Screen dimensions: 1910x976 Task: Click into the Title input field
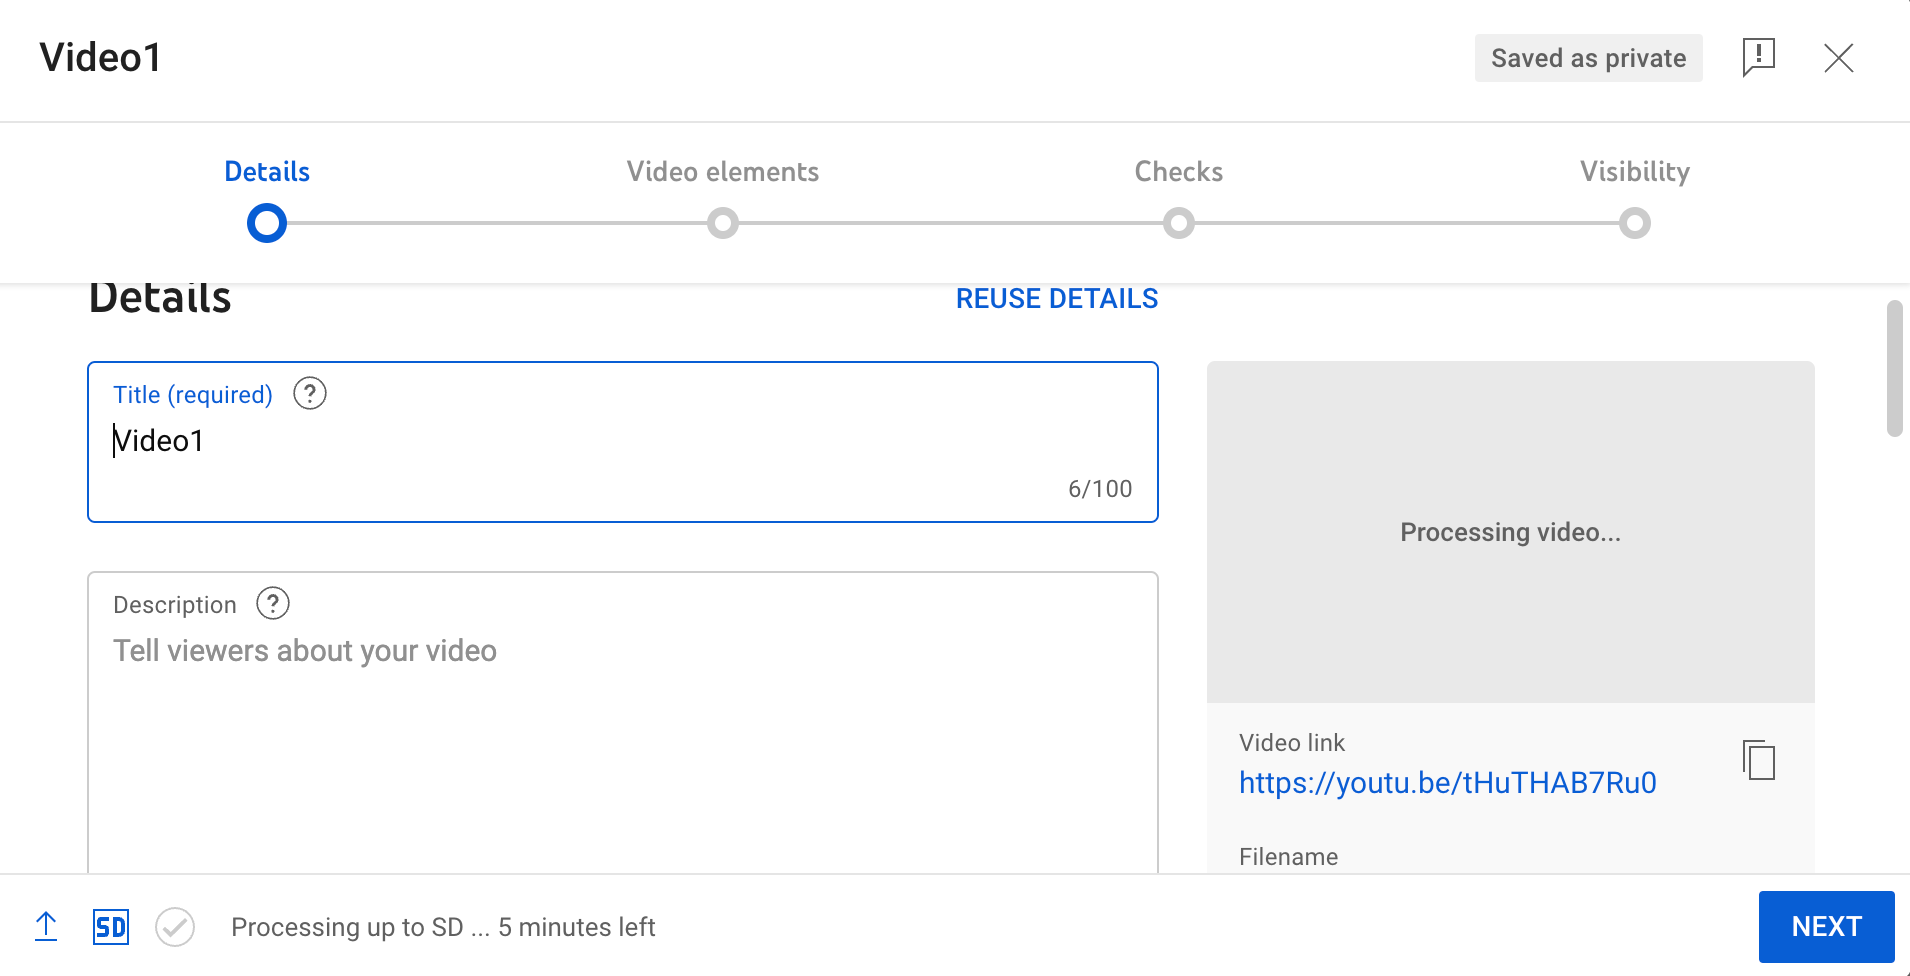(623, 442)
